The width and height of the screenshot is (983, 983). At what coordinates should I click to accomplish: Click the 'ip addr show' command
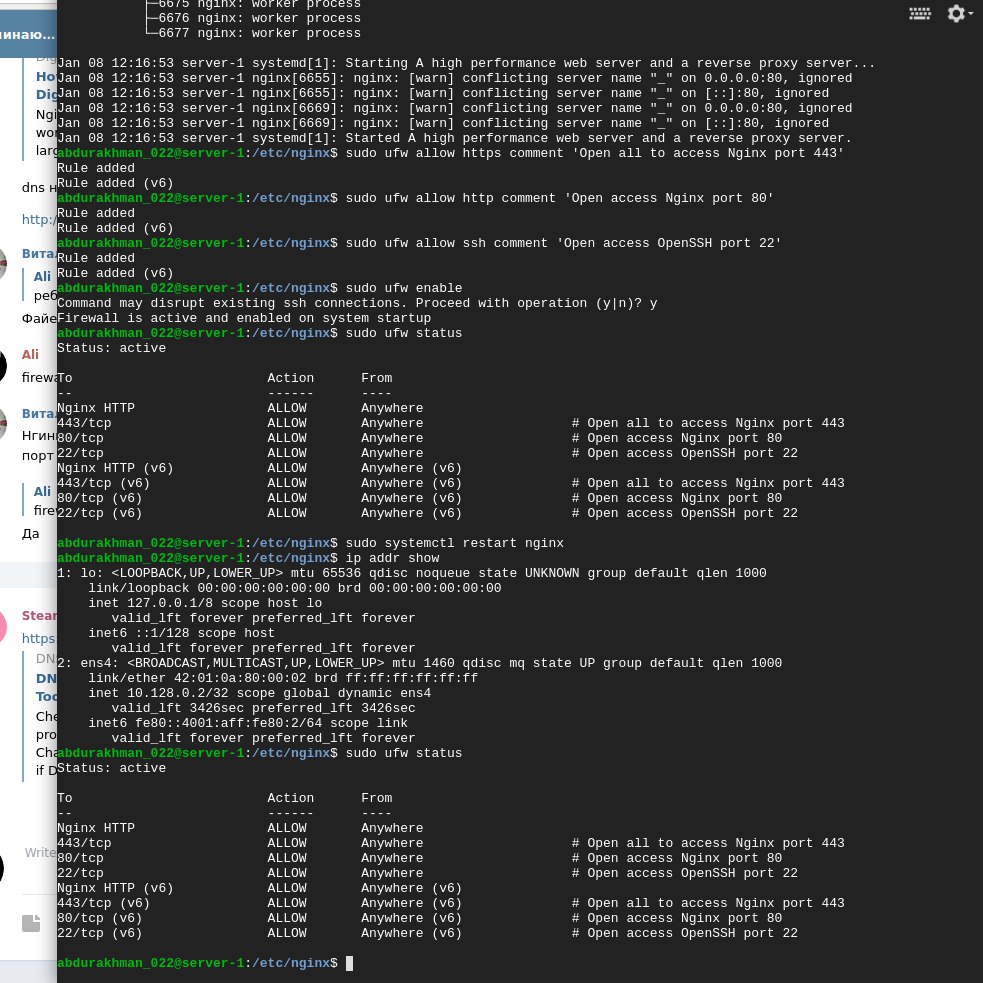[x=392, y=558]
